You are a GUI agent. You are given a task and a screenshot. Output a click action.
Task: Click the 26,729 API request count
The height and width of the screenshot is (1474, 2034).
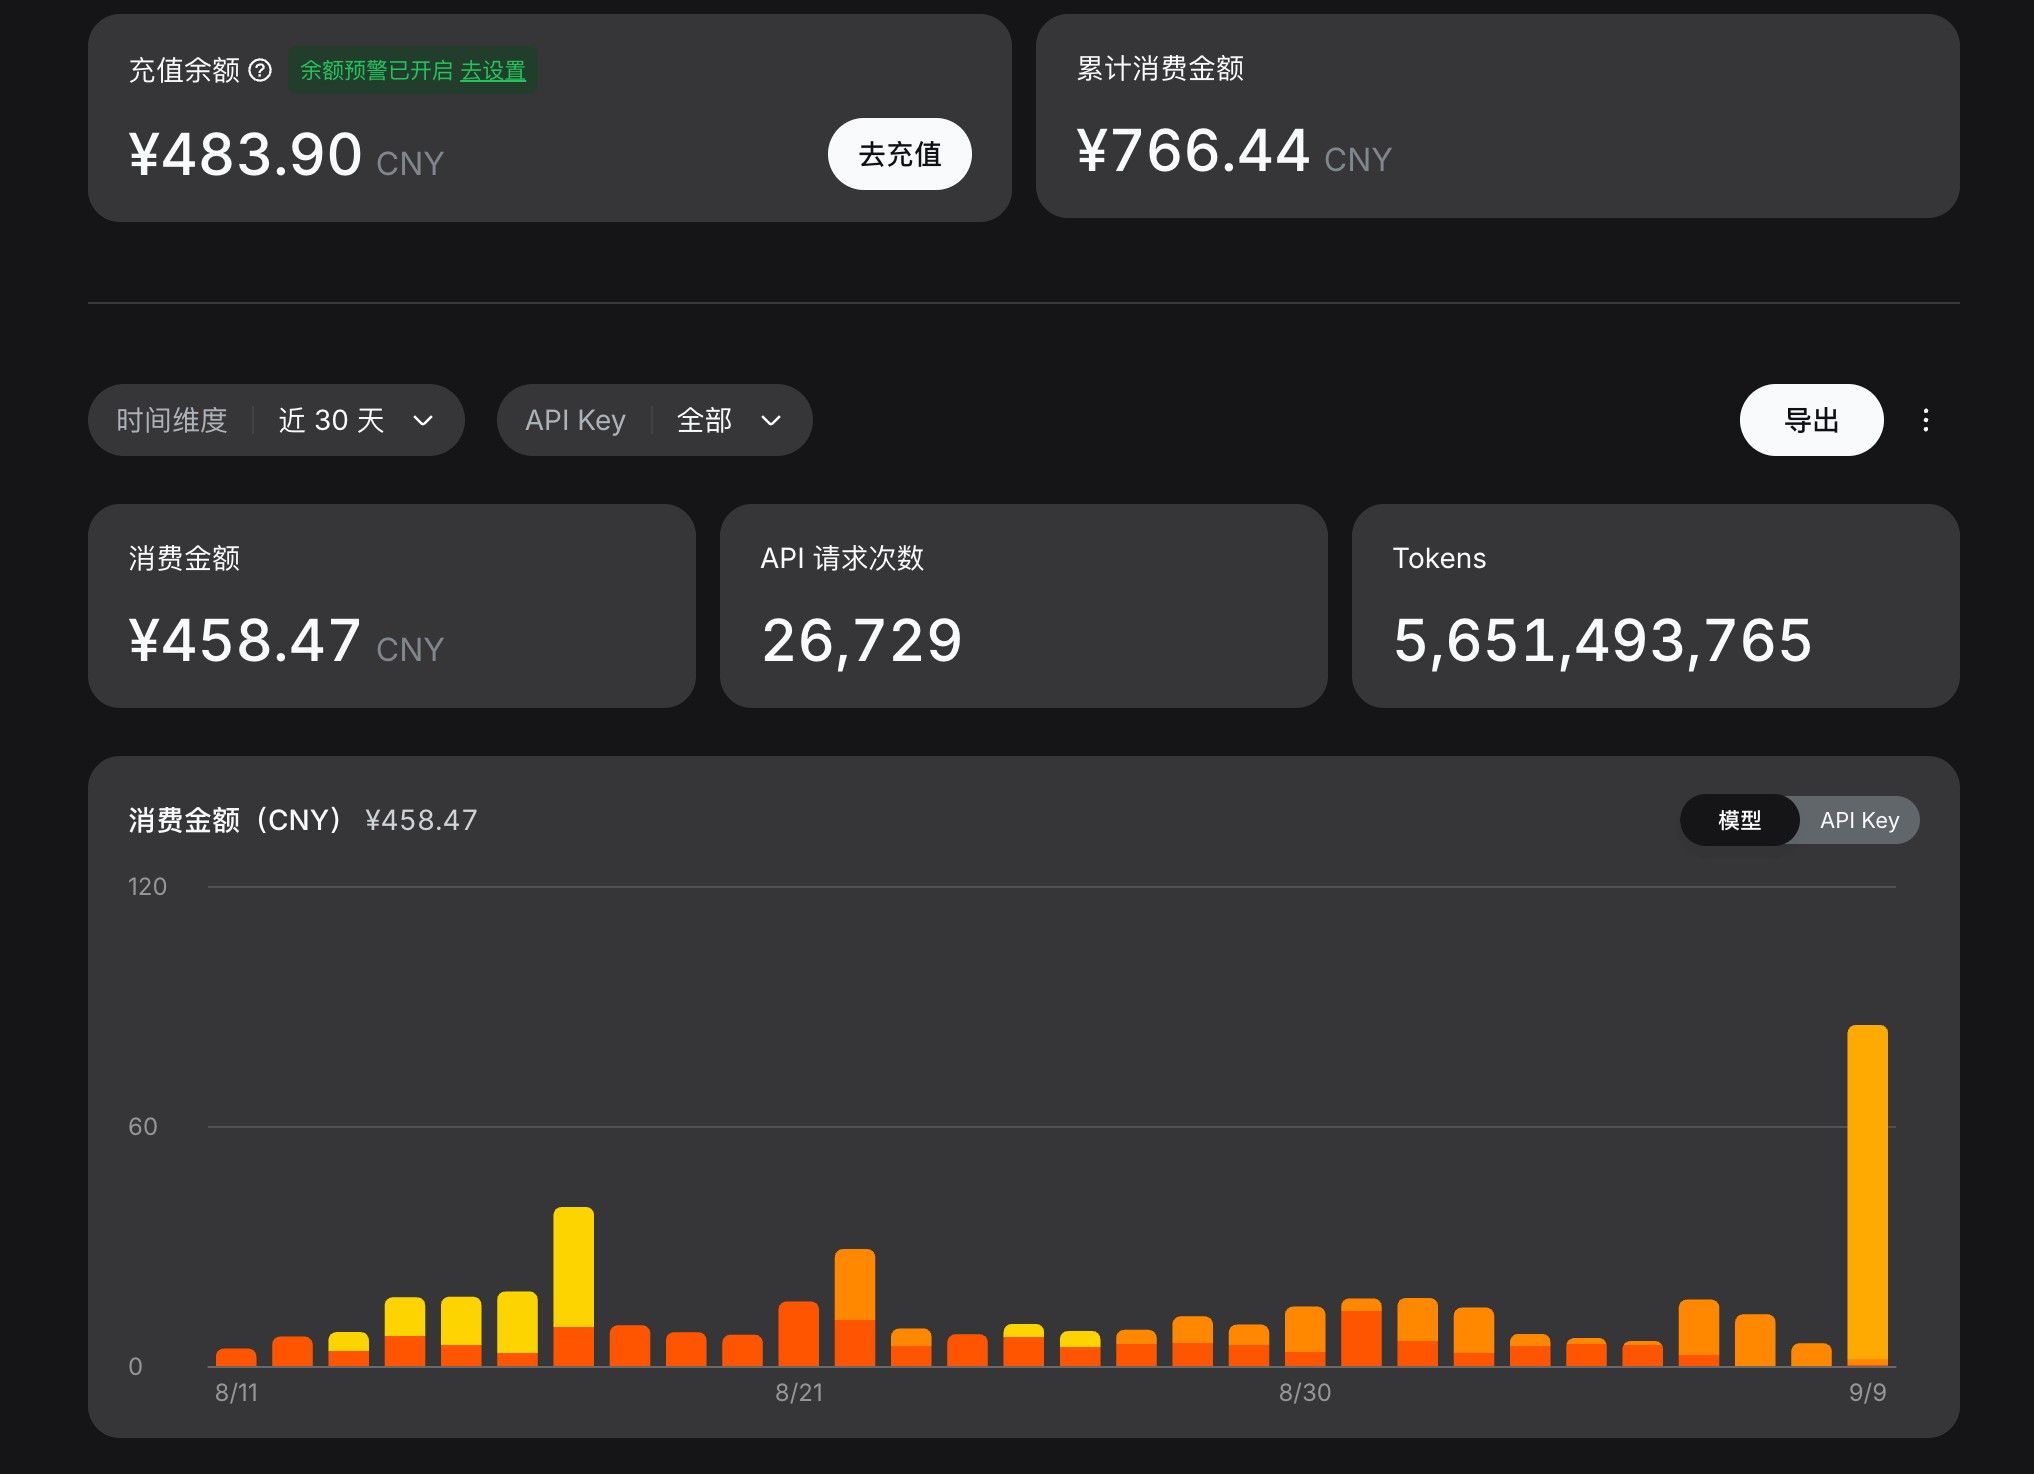[861, 641]
